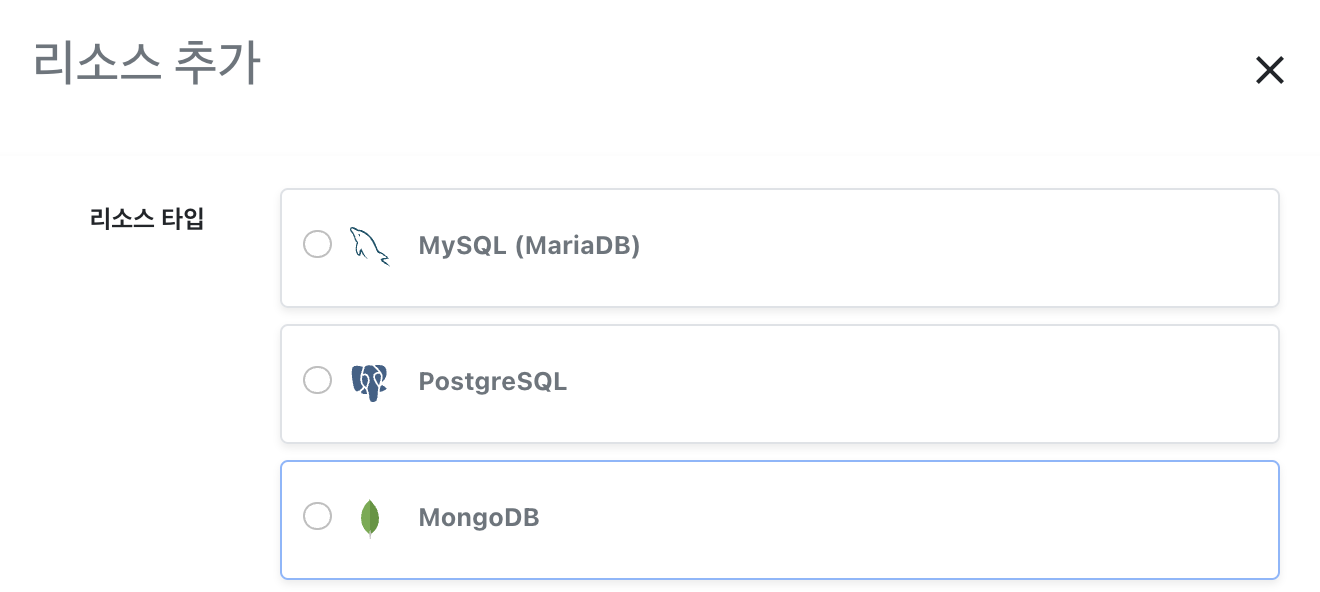
Task: Click the "MySQL (MariaDB)" text label
Action: pyautogui.click(x=529, y=245)
